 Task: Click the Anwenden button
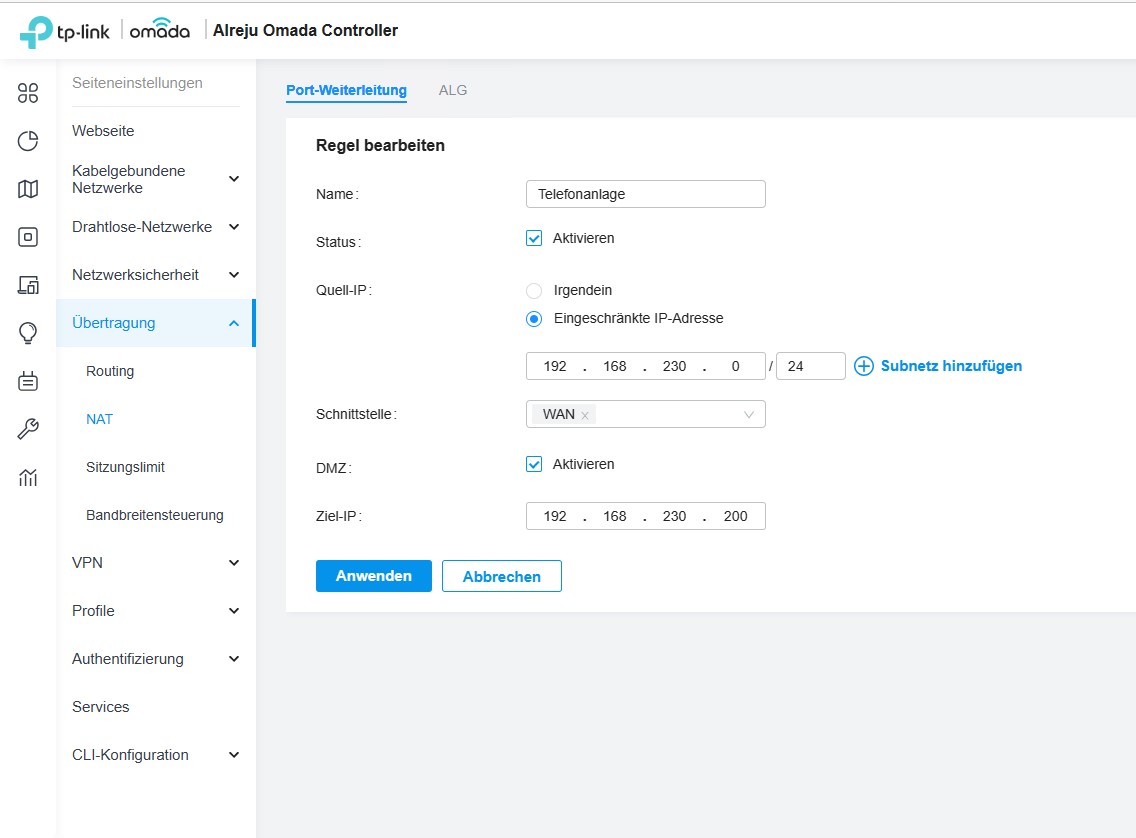pos(373,576)
